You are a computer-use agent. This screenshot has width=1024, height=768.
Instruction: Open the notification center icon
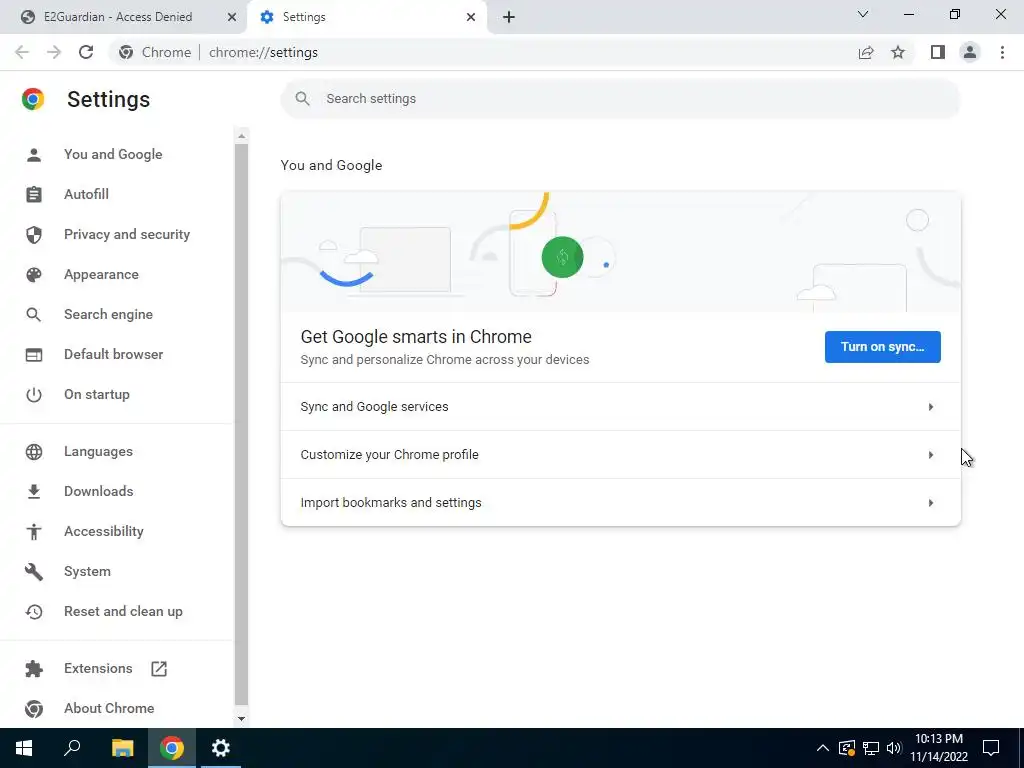[x=991, y=748]
